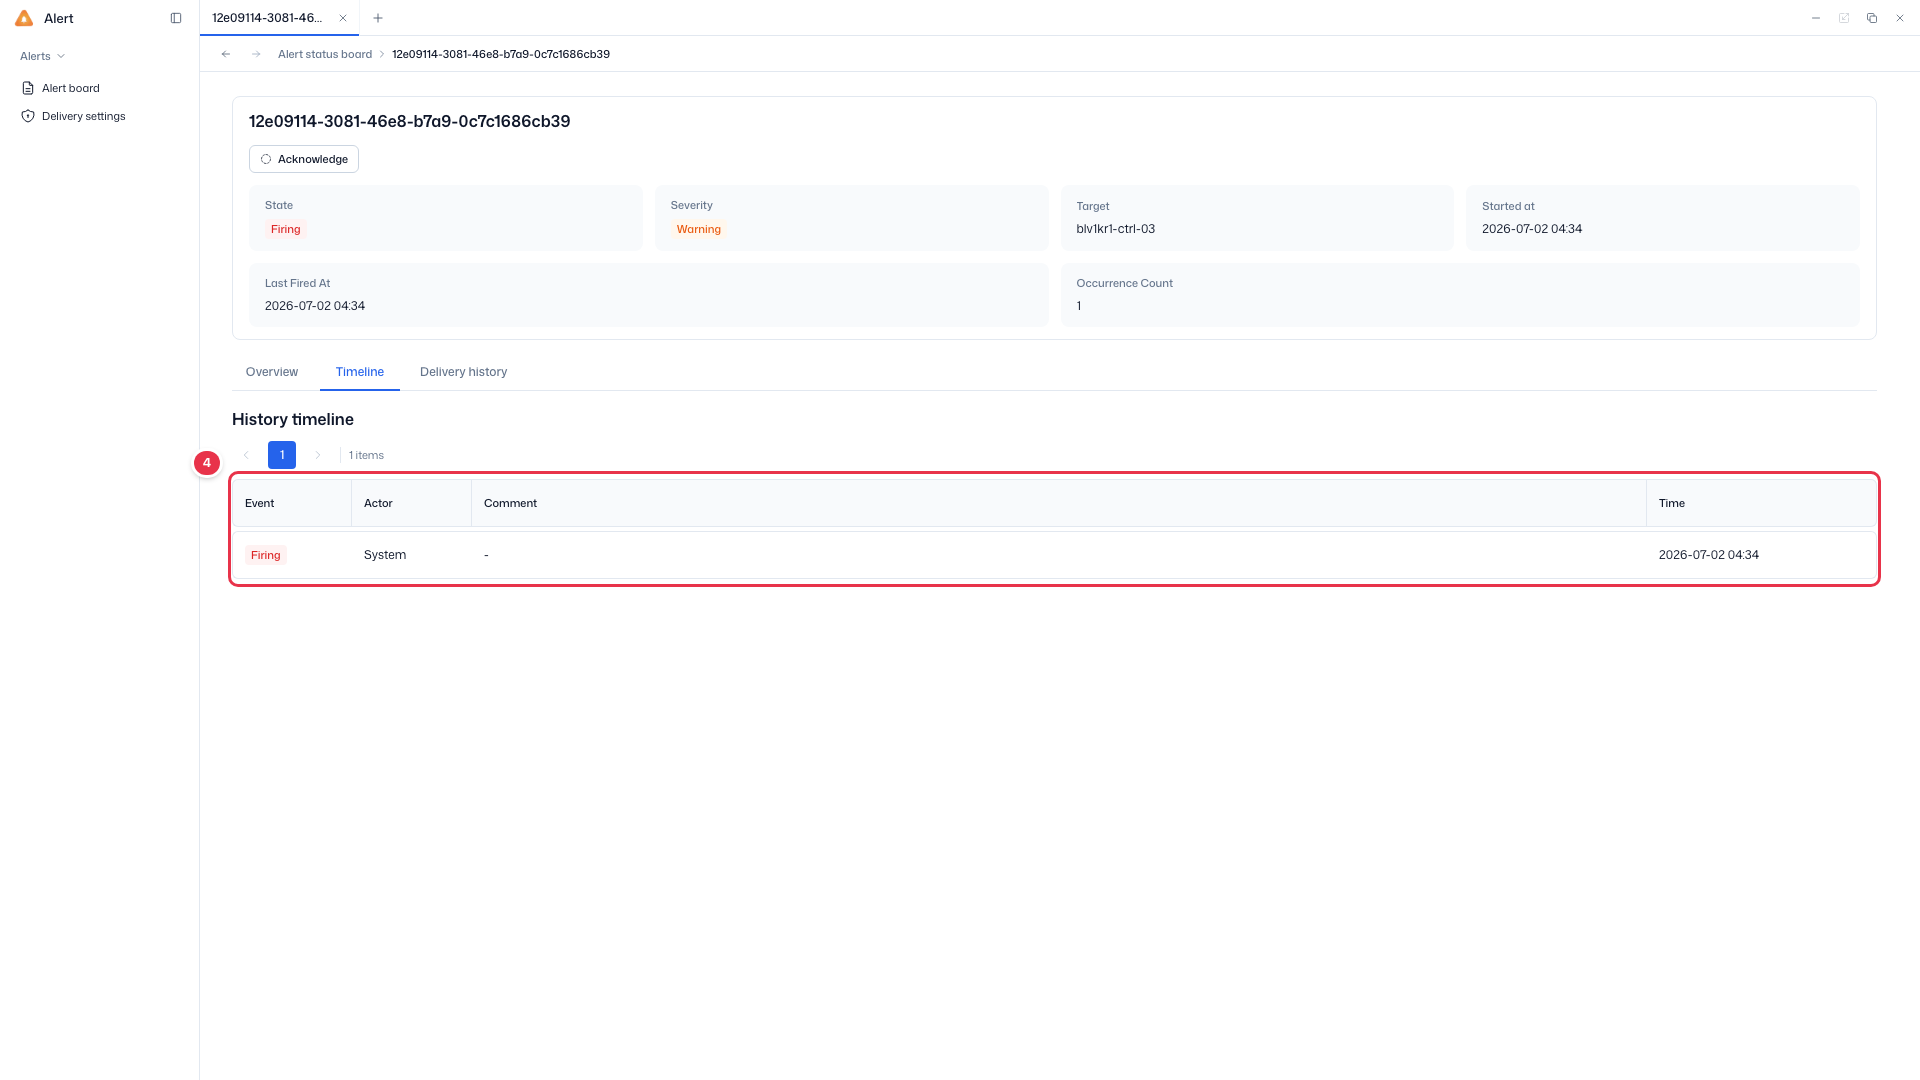Click the Alert board document icon
The image size is (1920, 1080).
click(x=28, y=88)
